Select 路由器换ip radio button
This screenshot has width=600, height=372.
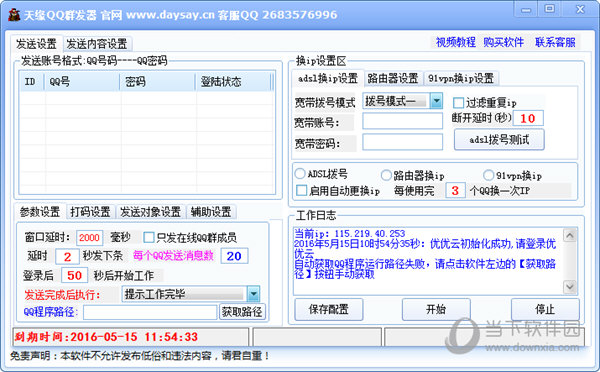coord(386,175)
